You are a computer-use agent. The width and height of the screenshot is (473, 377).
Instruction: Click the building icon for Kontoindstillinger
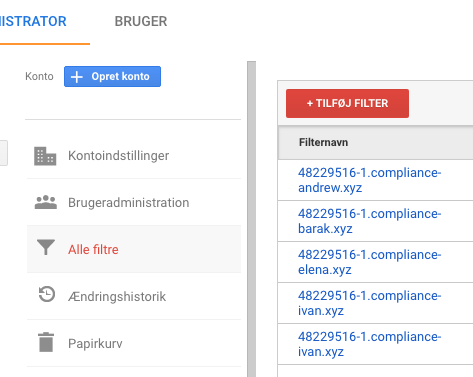coord(45,156)
